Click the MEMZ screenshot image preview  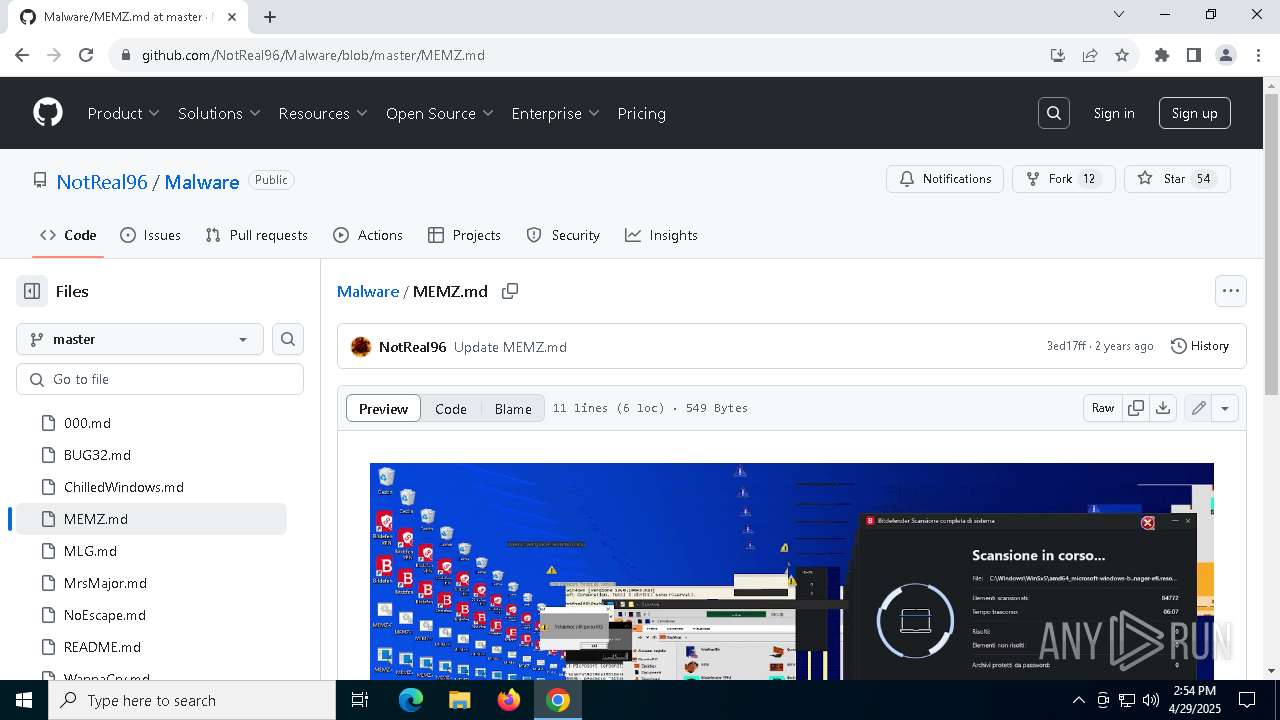click(792, 571)
